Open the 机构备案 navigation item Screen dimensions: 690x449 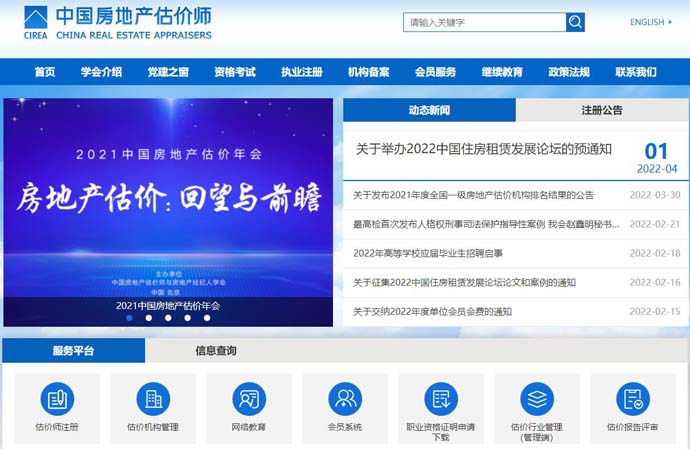tap(369, 72)
